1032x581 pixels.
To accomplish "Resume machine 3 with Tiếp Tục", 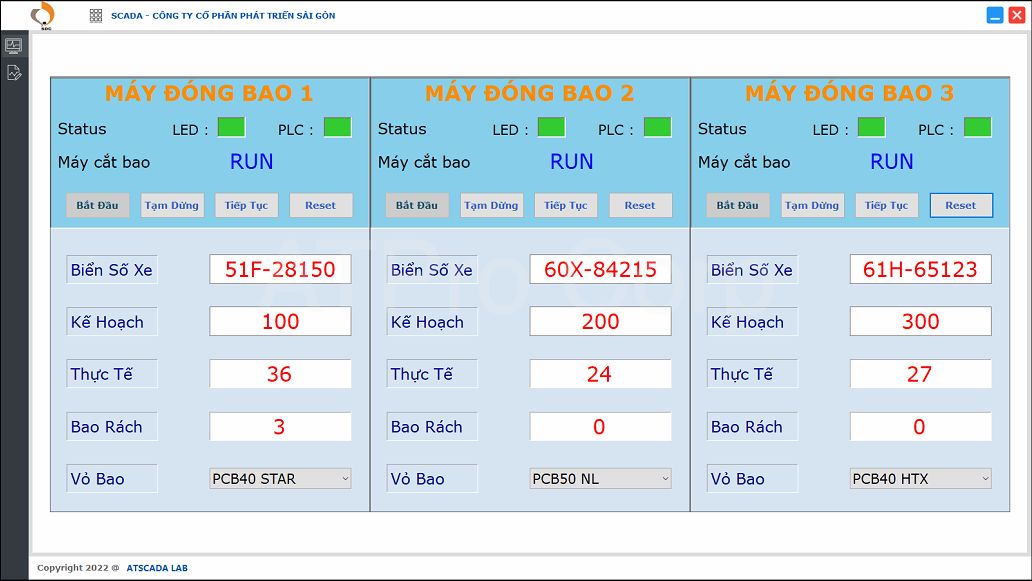I will 886,205.
